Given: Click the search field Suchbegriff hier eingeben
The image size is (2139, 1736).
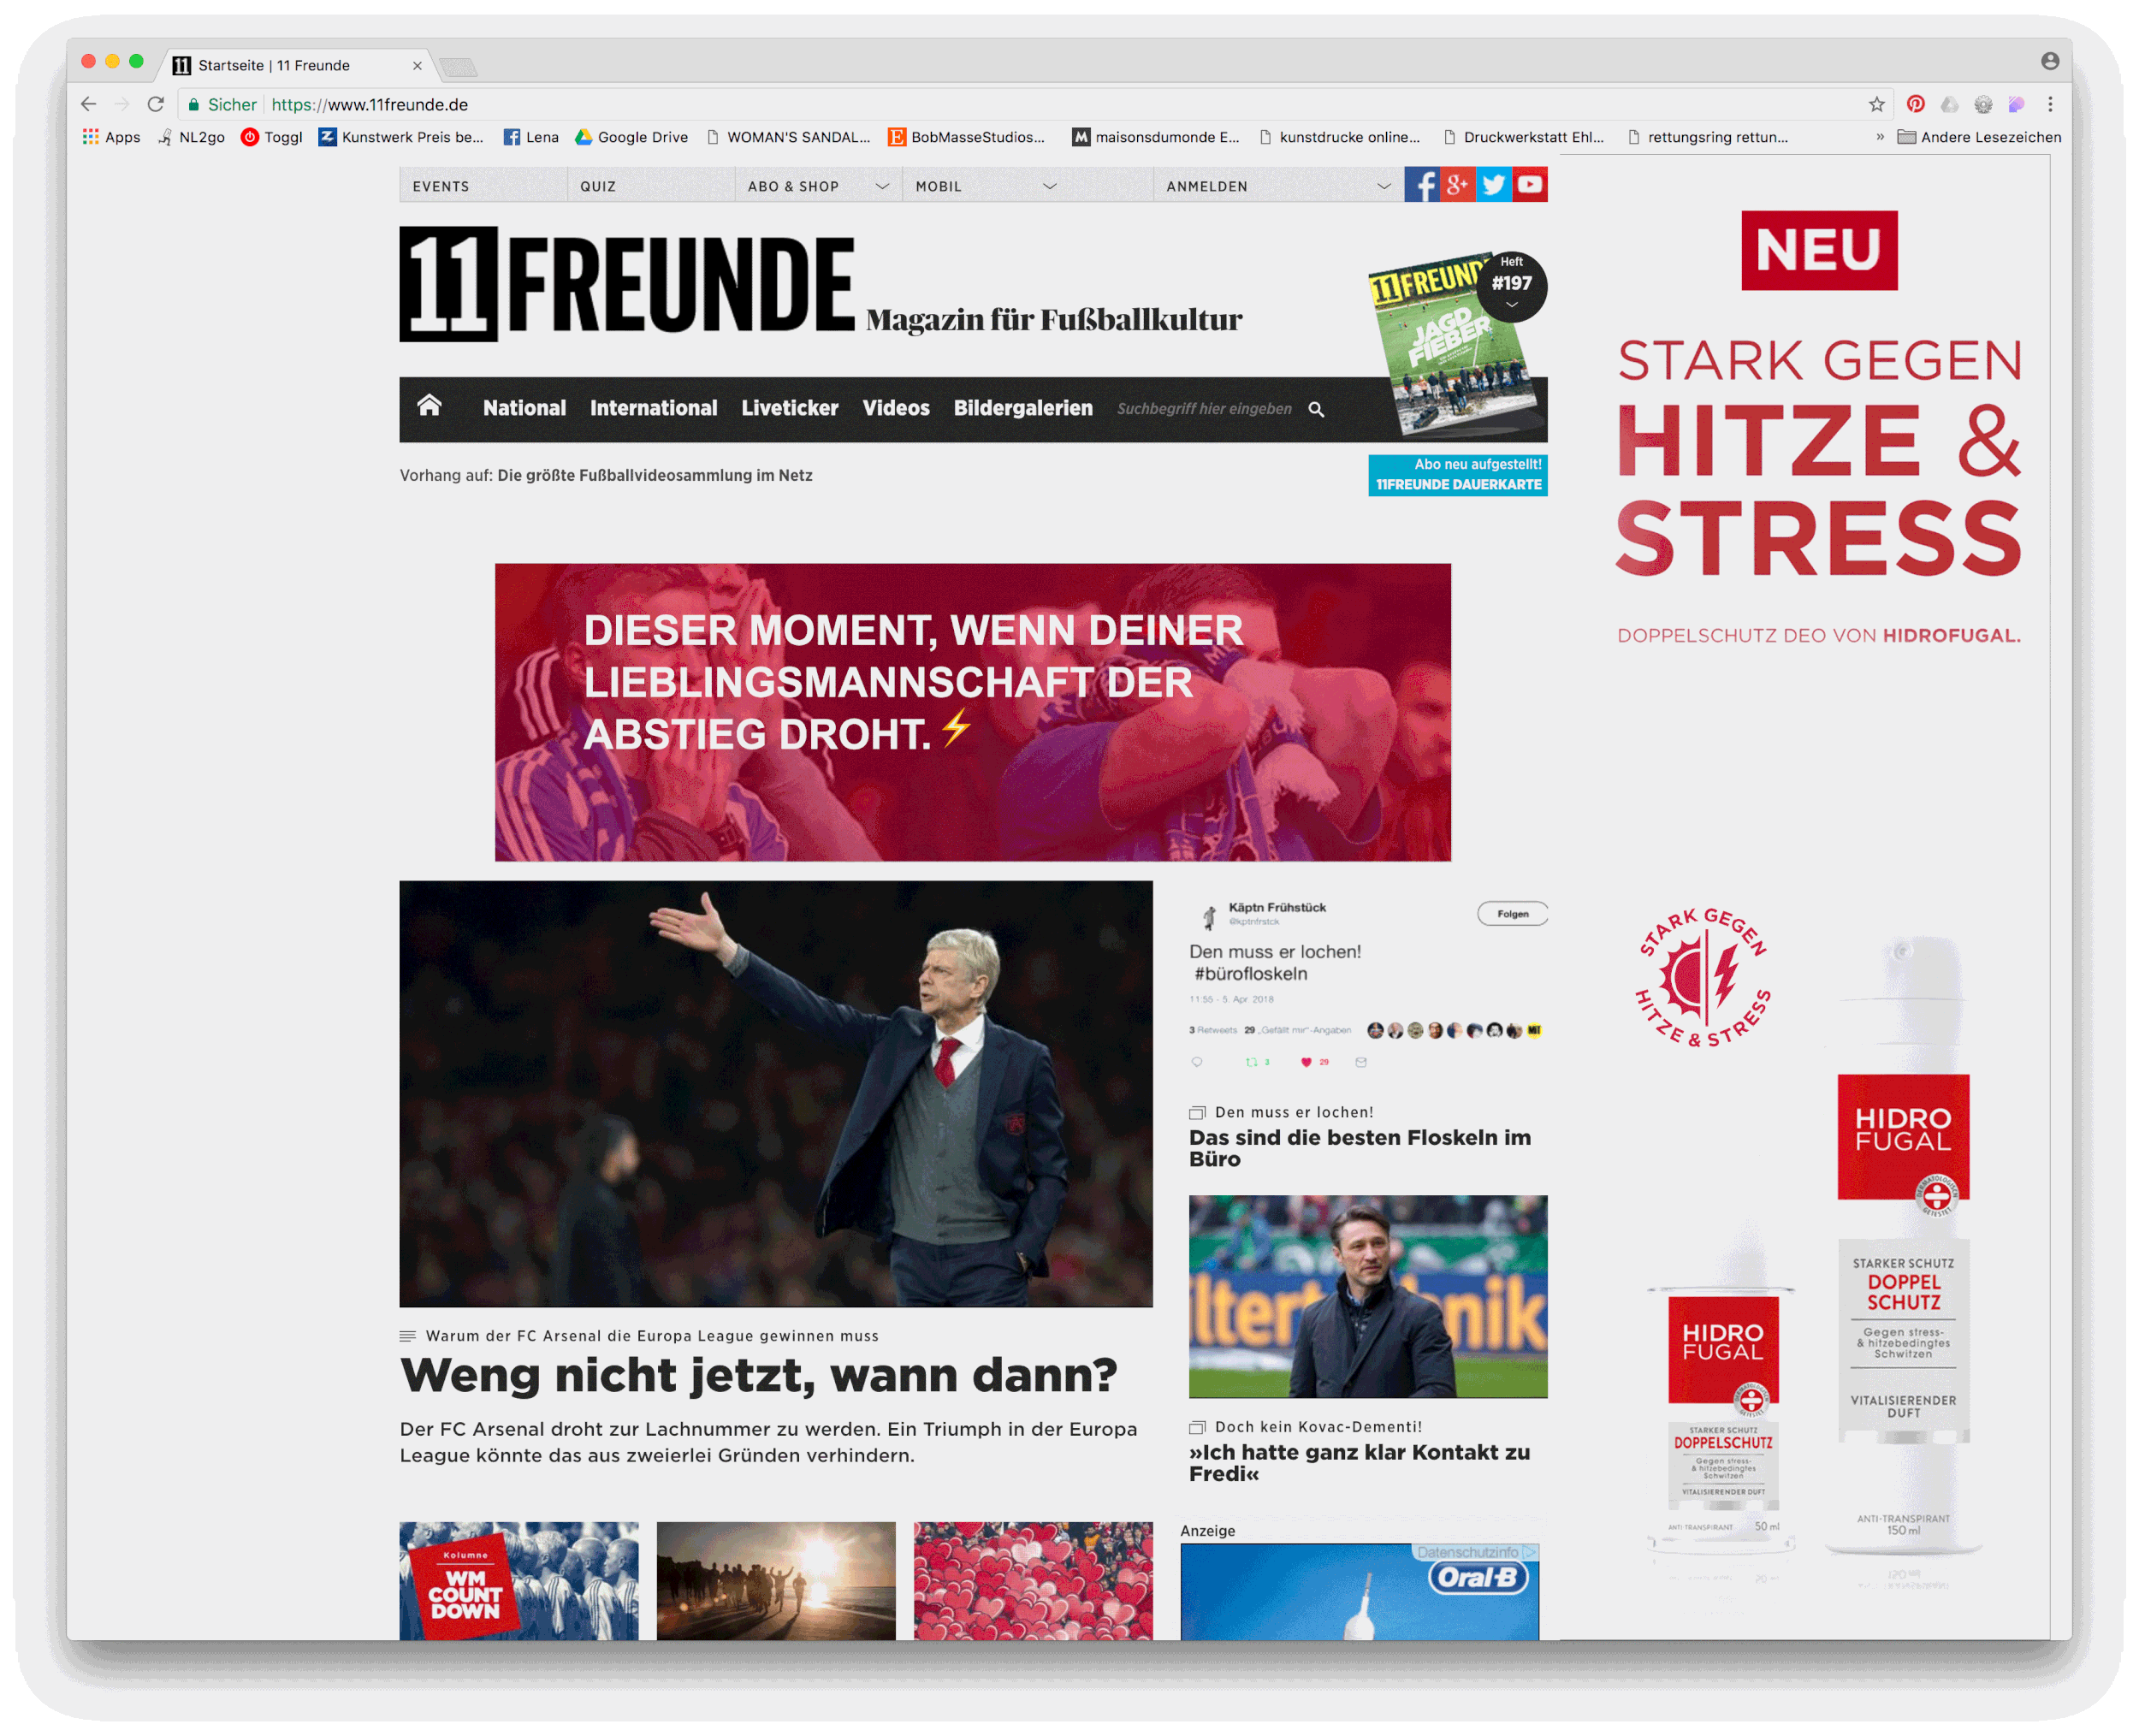Looking at the screenshot, I should click(x=1204, y=409).
